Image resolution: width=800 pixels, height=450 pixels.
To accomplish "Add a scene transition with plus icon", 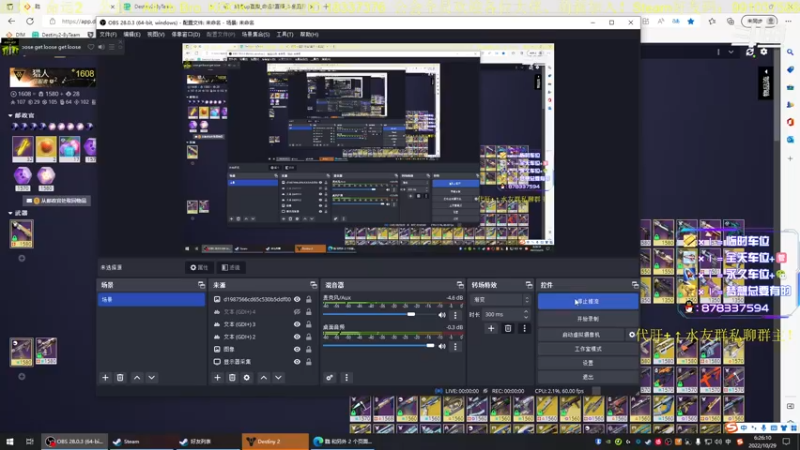I will pos(491,329).
